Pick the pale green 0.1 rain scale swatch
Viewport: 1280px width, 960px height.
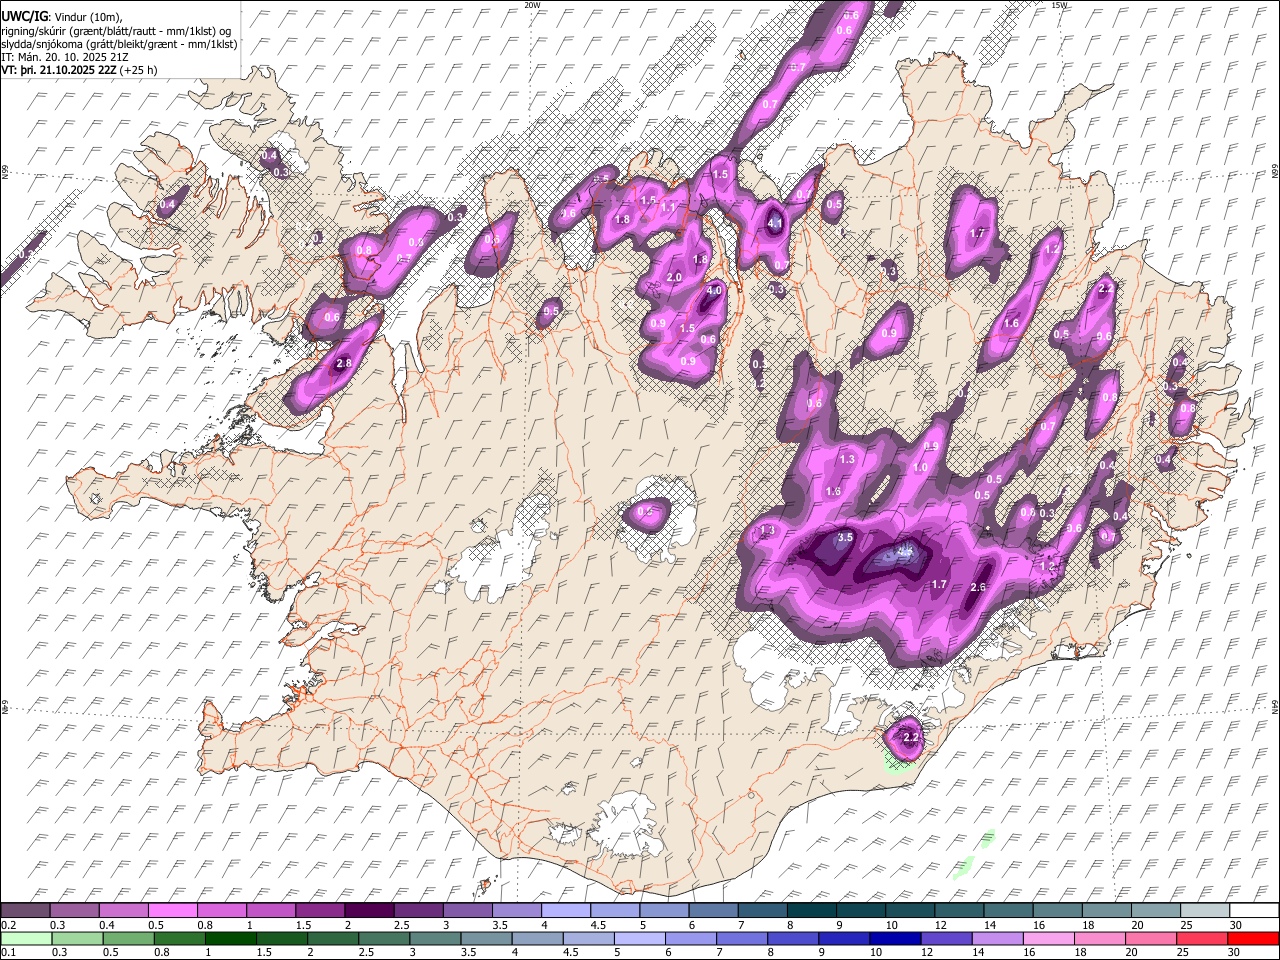pos(25,938)
